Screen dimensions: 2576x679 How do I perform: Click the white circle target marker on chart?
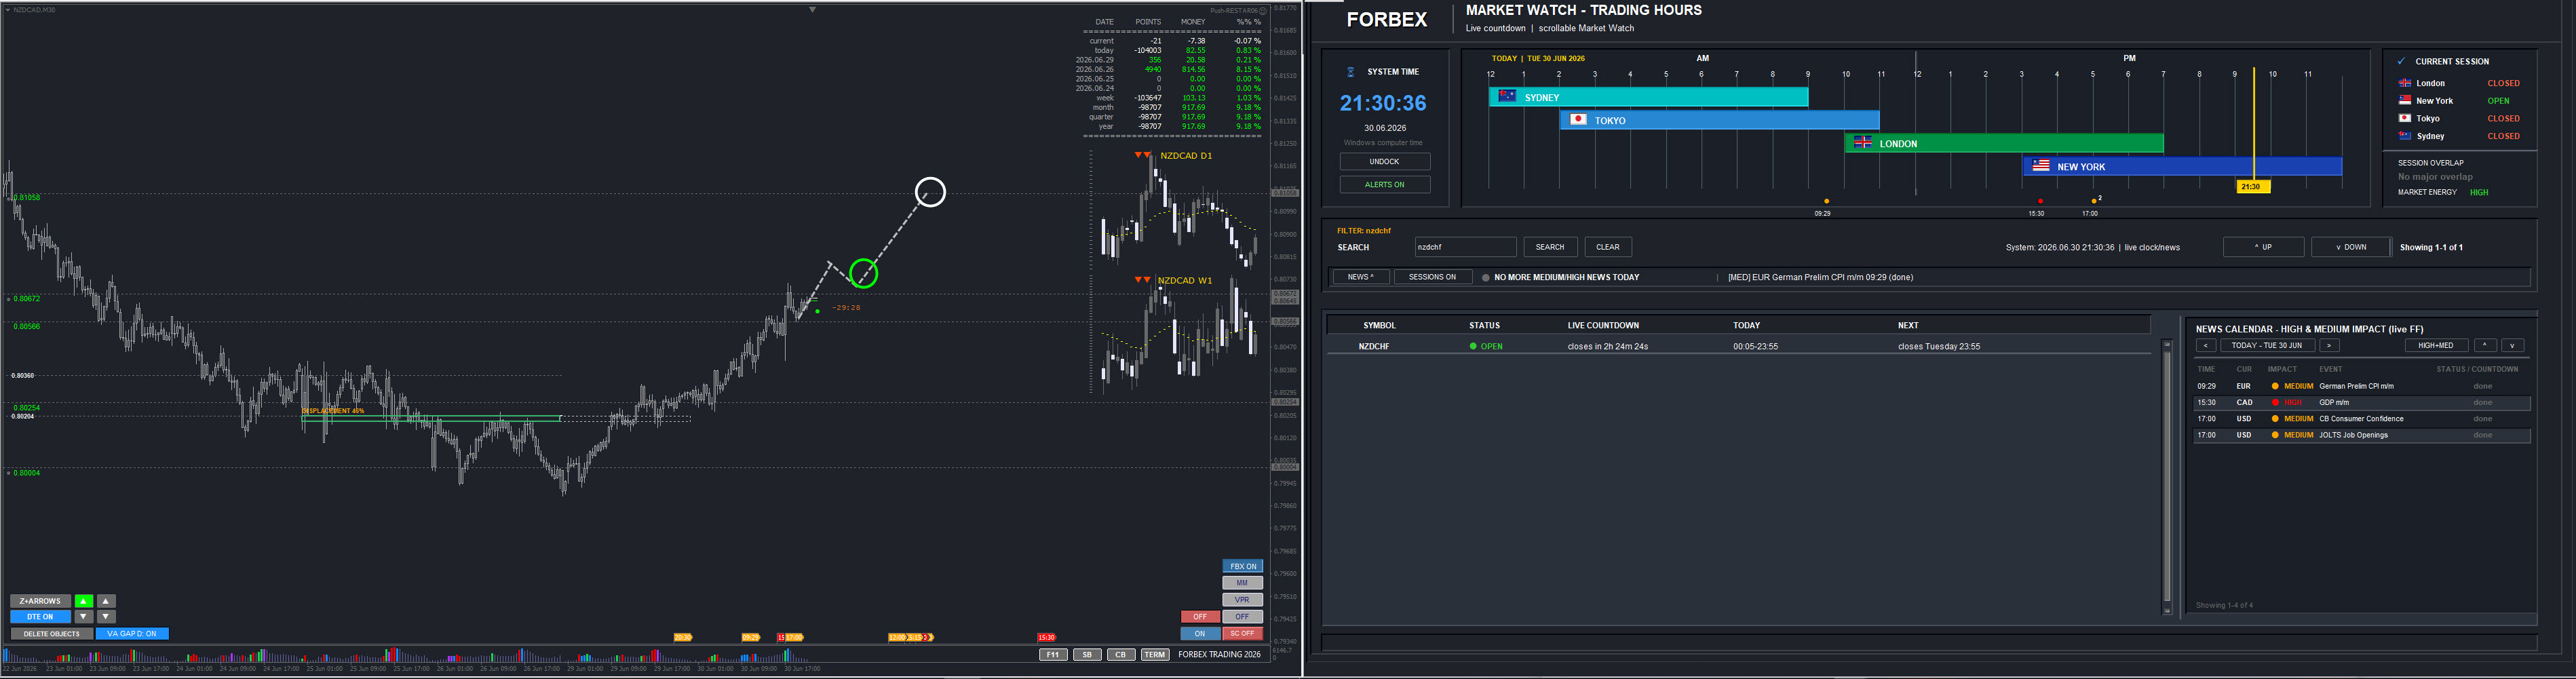point(930,192)
